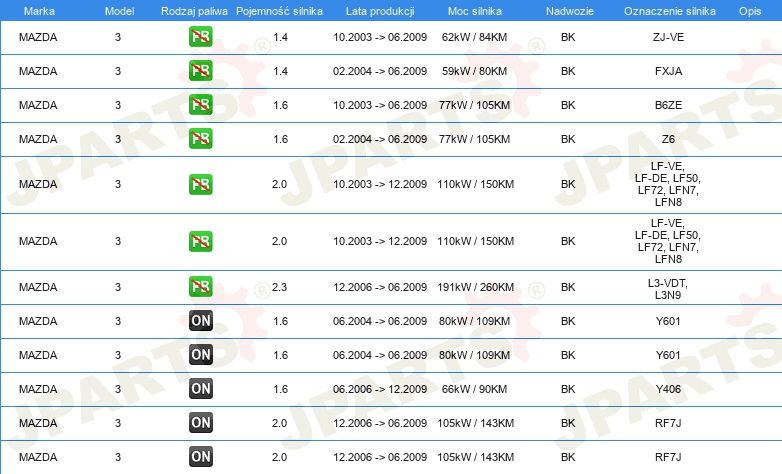Screen dimensions: 782x474
Task: Select production years in the ZJ-VE row
Action: [380, 37]
